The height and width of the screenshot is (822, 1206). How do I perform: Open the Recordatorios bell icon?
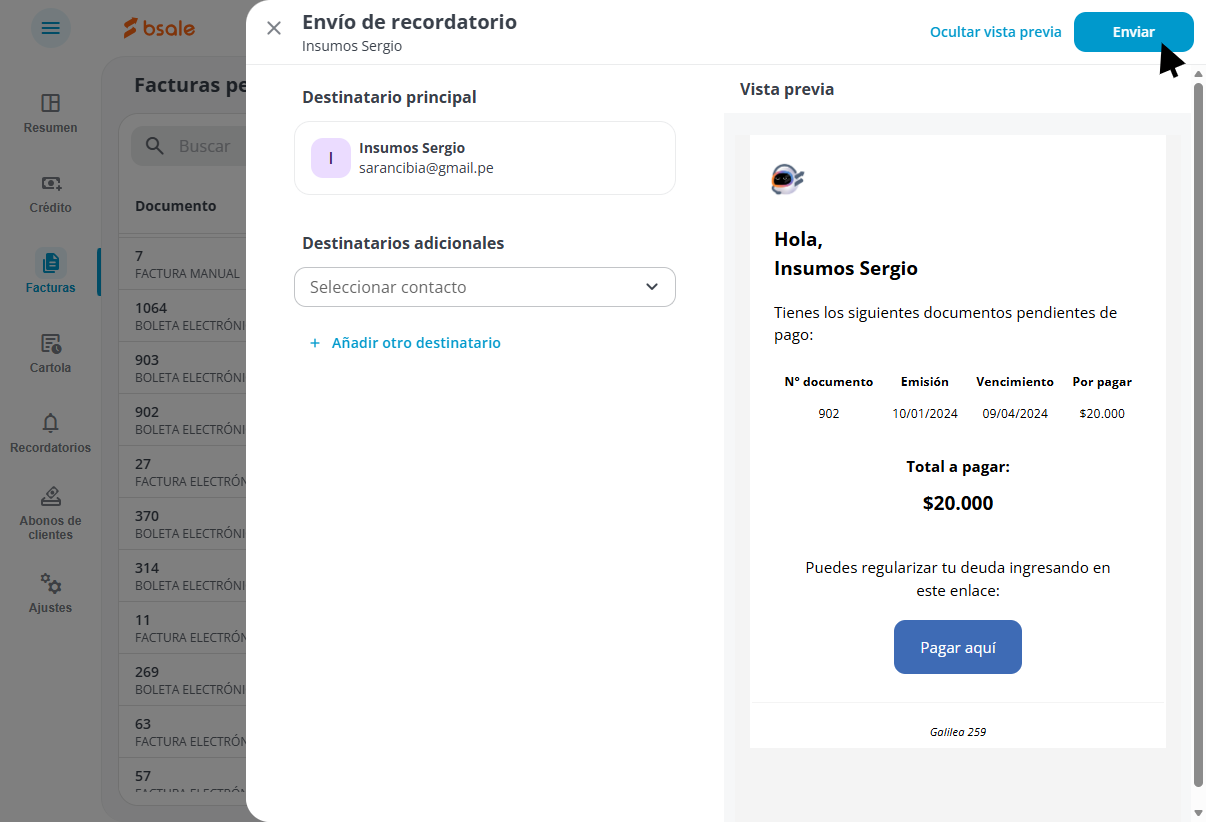click(50, 423)
